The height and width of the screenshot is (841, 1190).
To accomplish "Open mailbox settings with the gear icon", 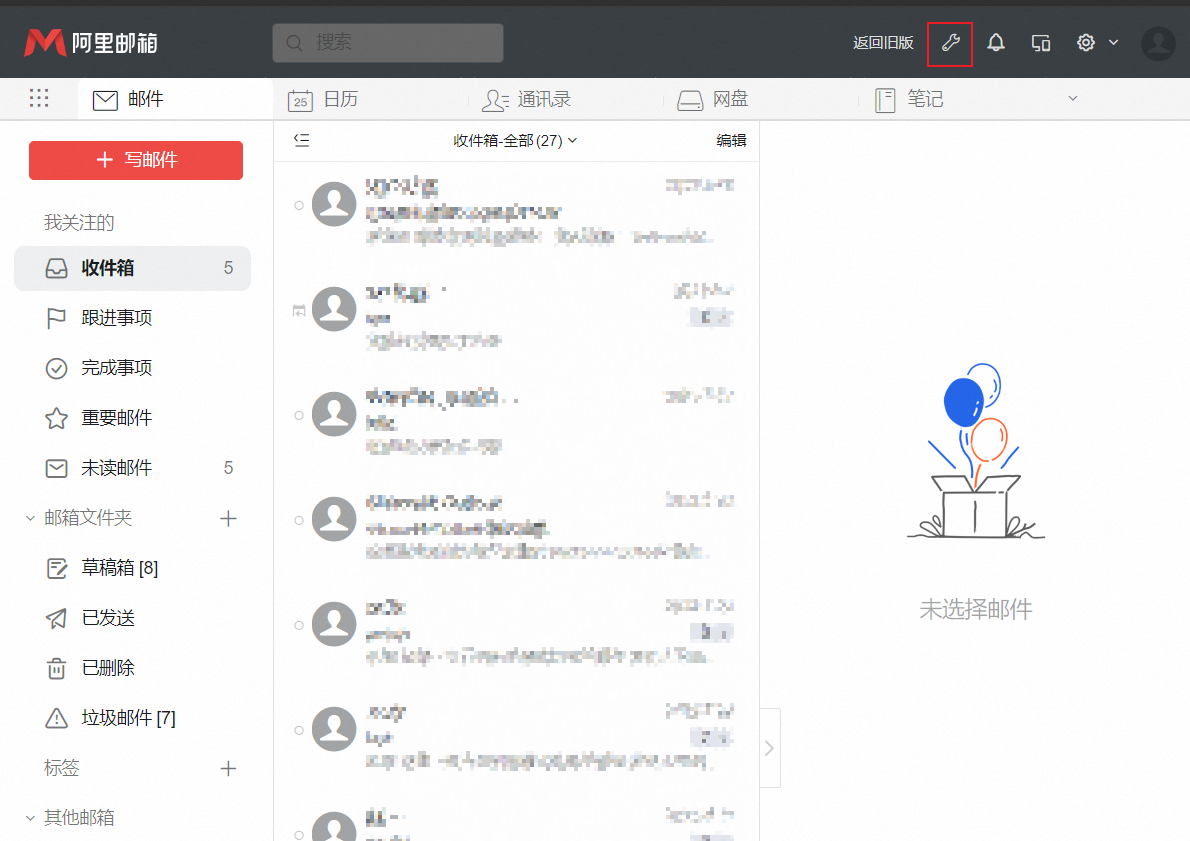I will [1085, 43].
